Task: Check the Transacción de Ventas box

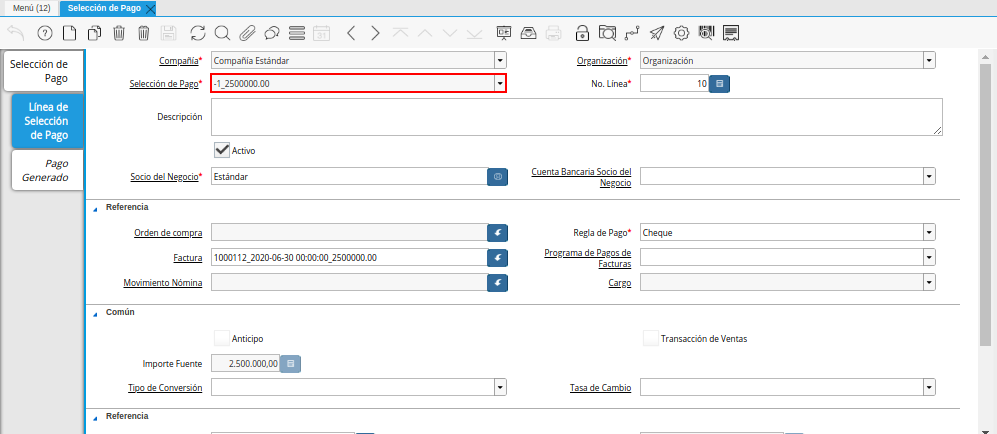Action: 650,338
